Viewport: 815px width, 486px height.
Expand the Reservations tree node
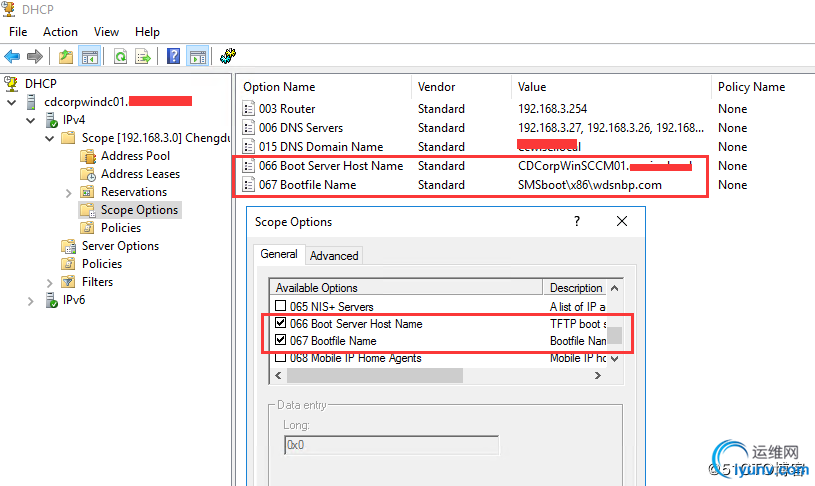[68, 192]
